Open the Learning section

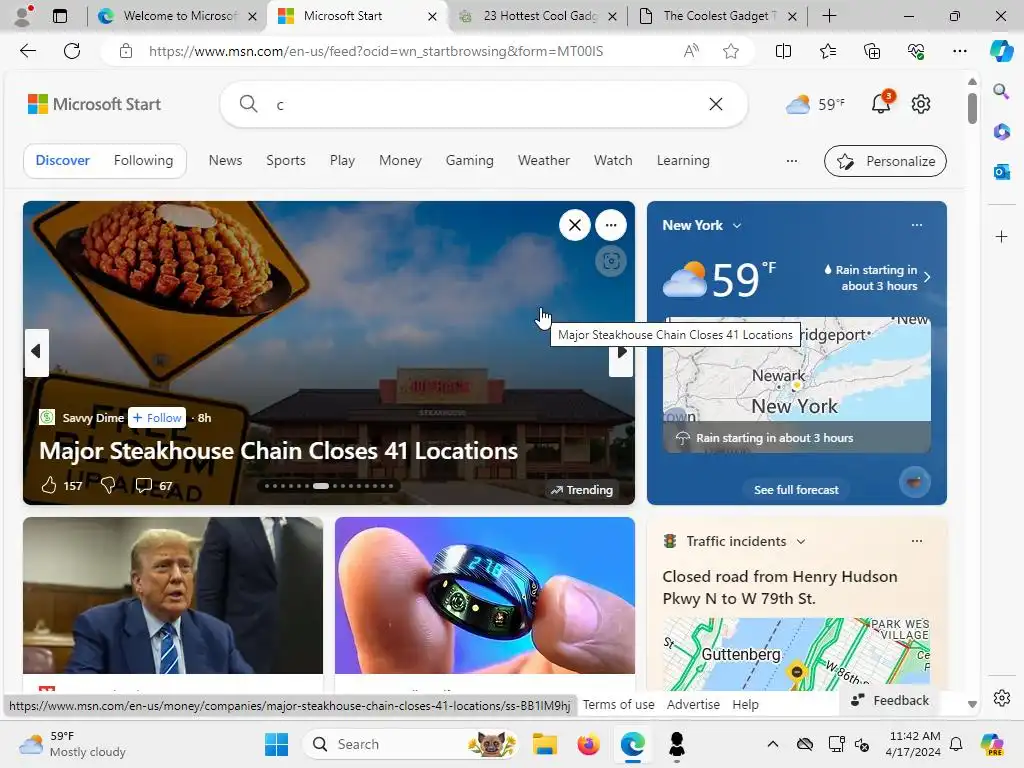click(x=683, y=161)
